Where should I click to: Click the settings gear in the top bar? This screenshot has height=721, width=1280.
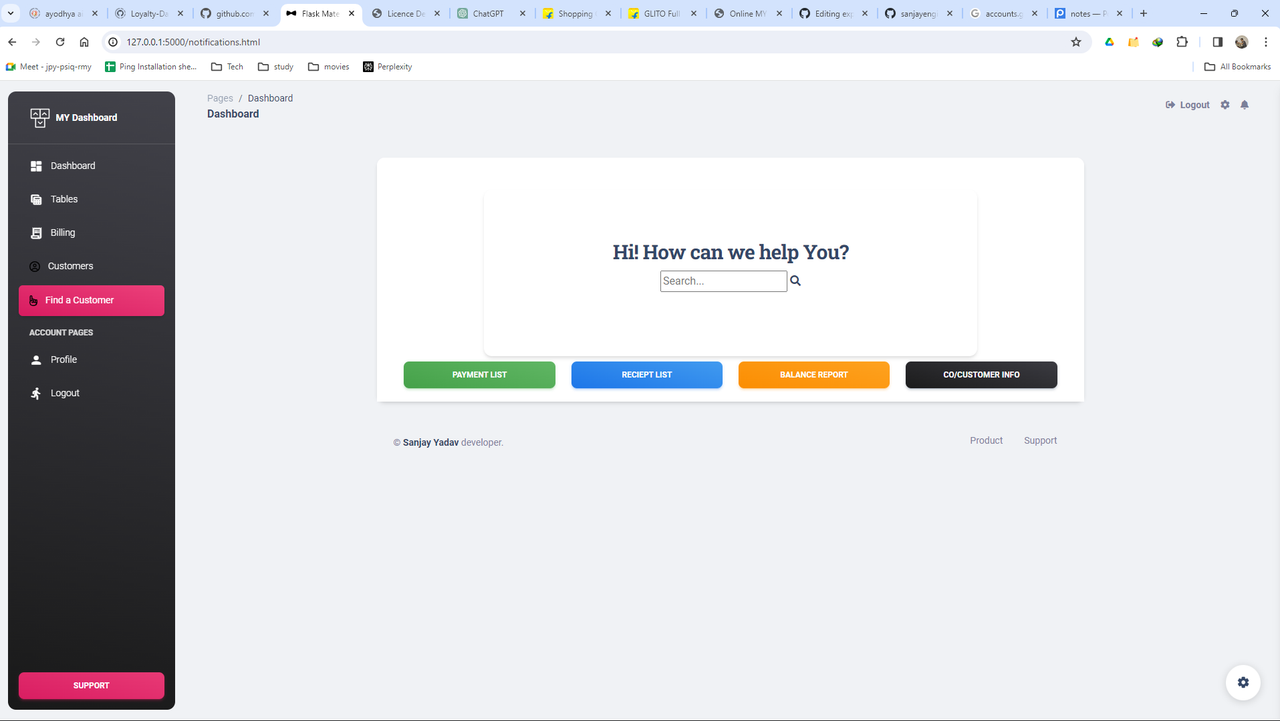[1224, 104]
